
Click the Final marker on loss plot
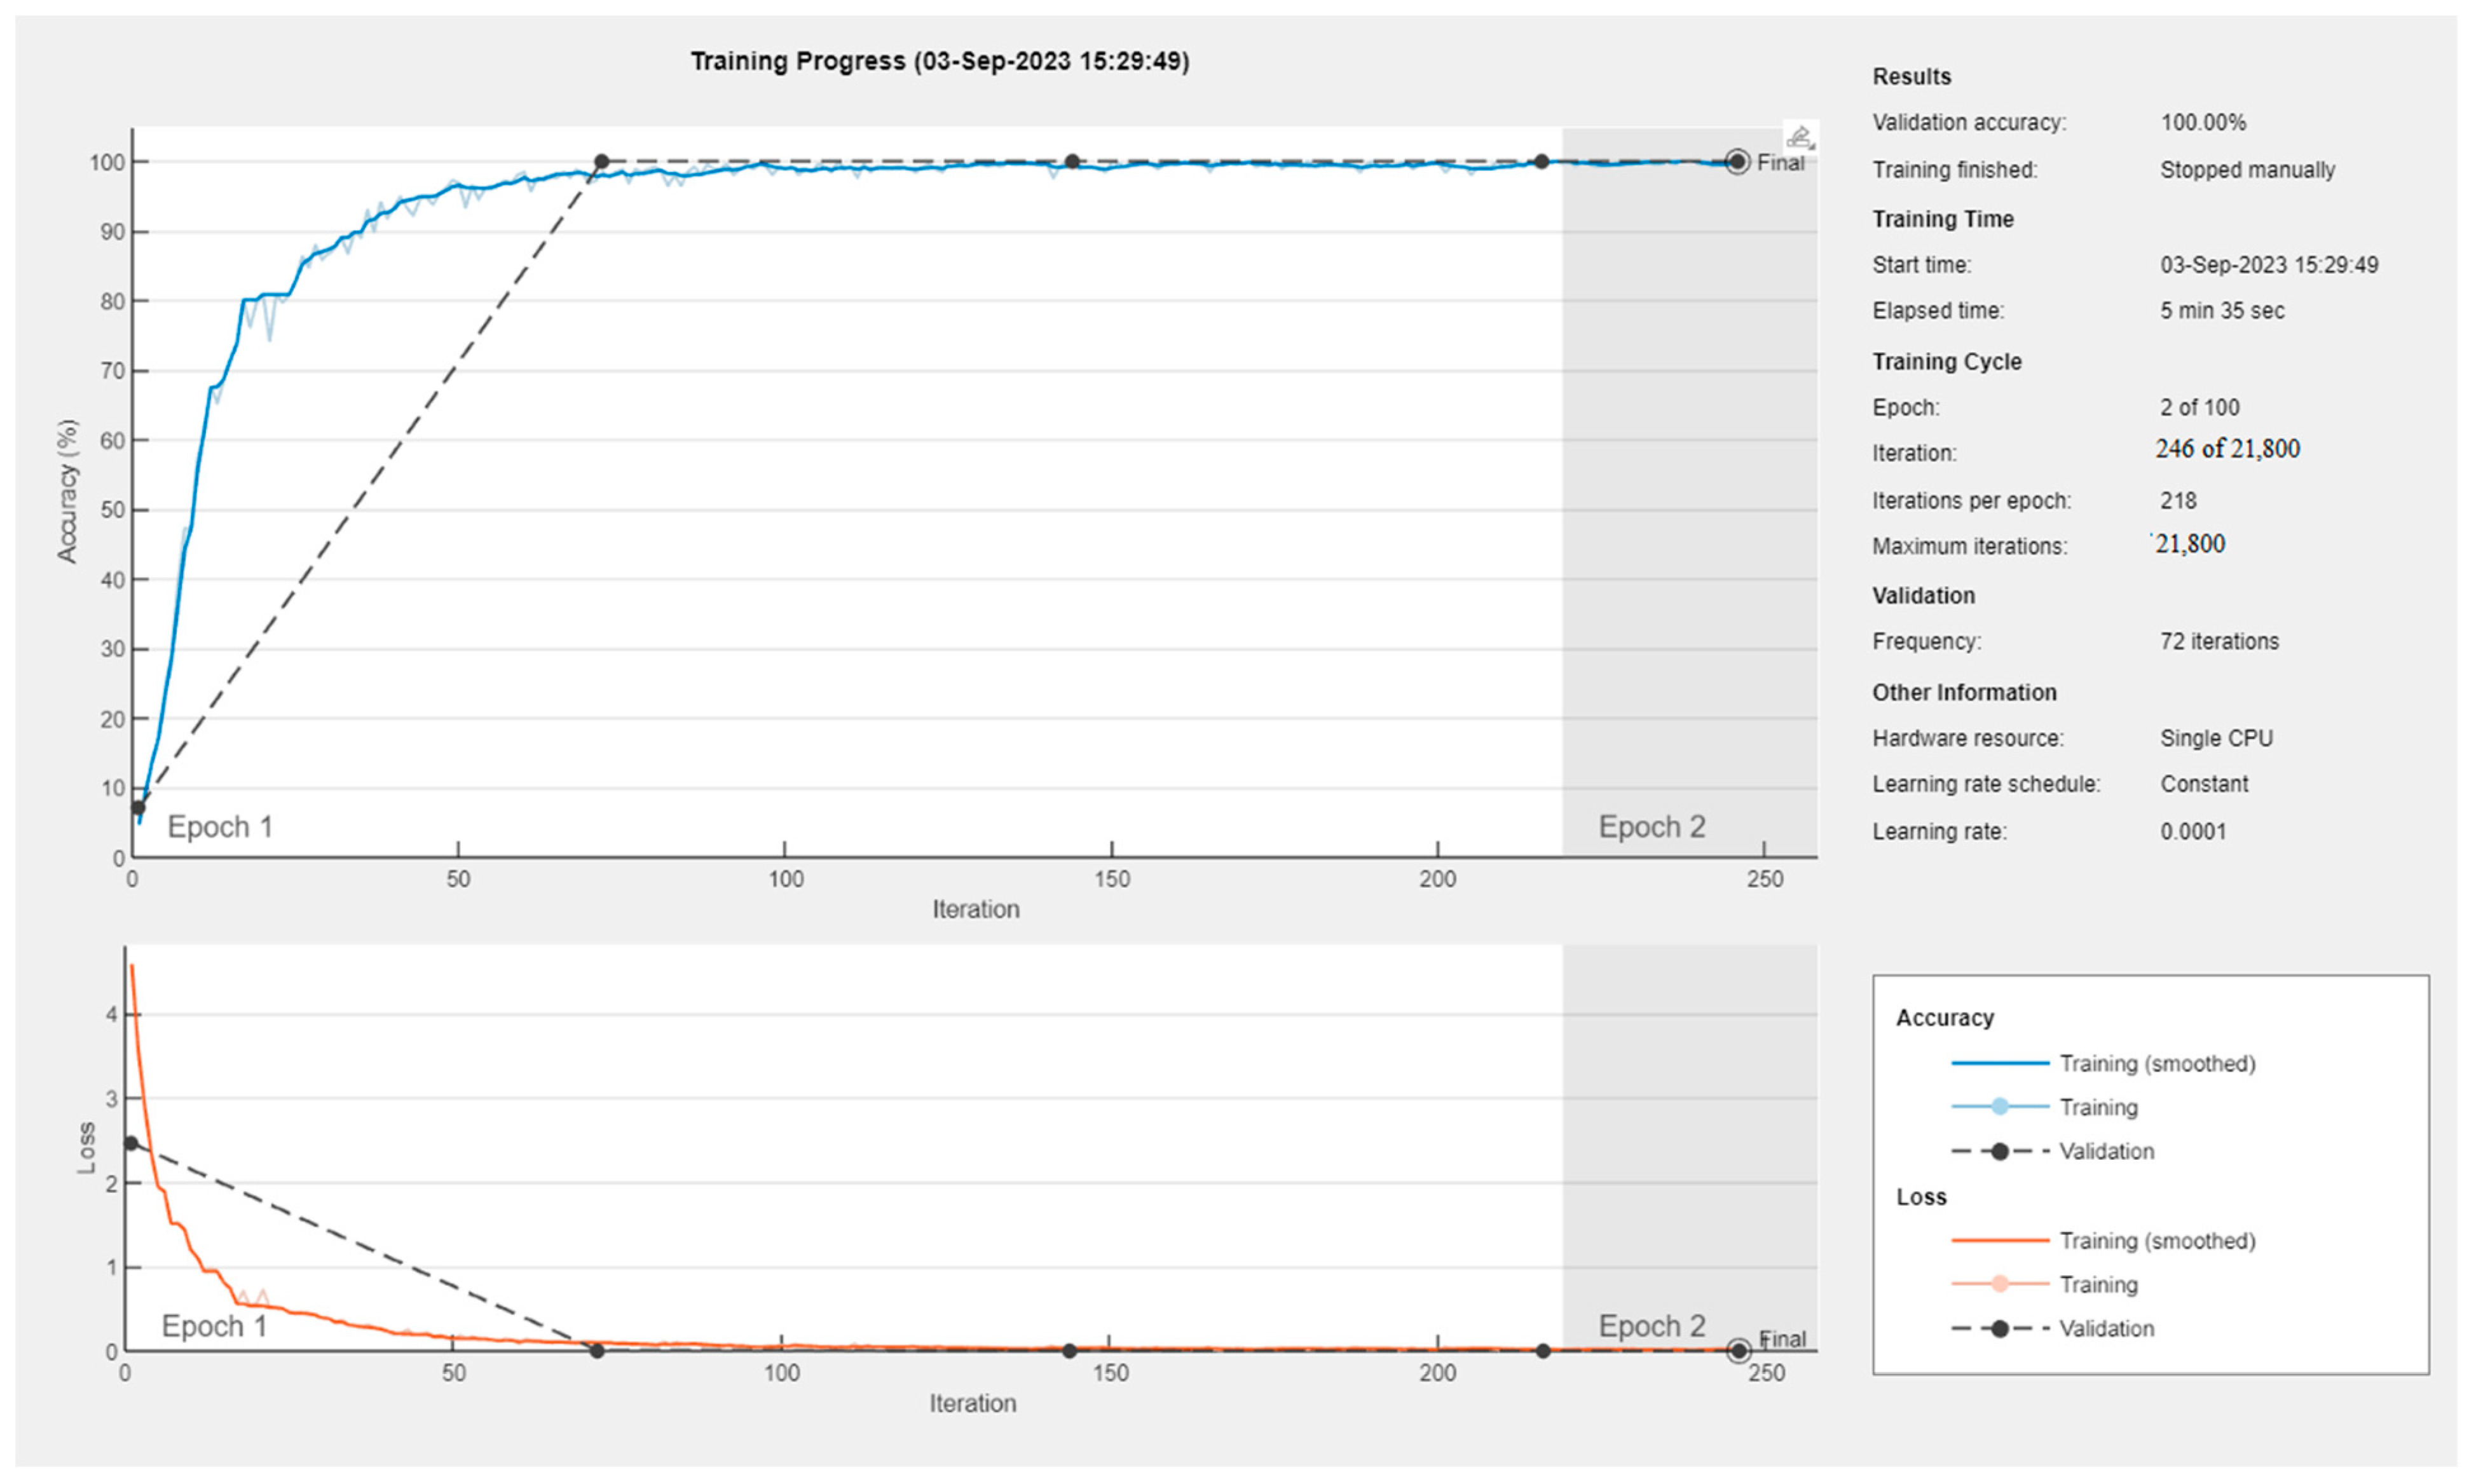[x=1739, y=1350]
